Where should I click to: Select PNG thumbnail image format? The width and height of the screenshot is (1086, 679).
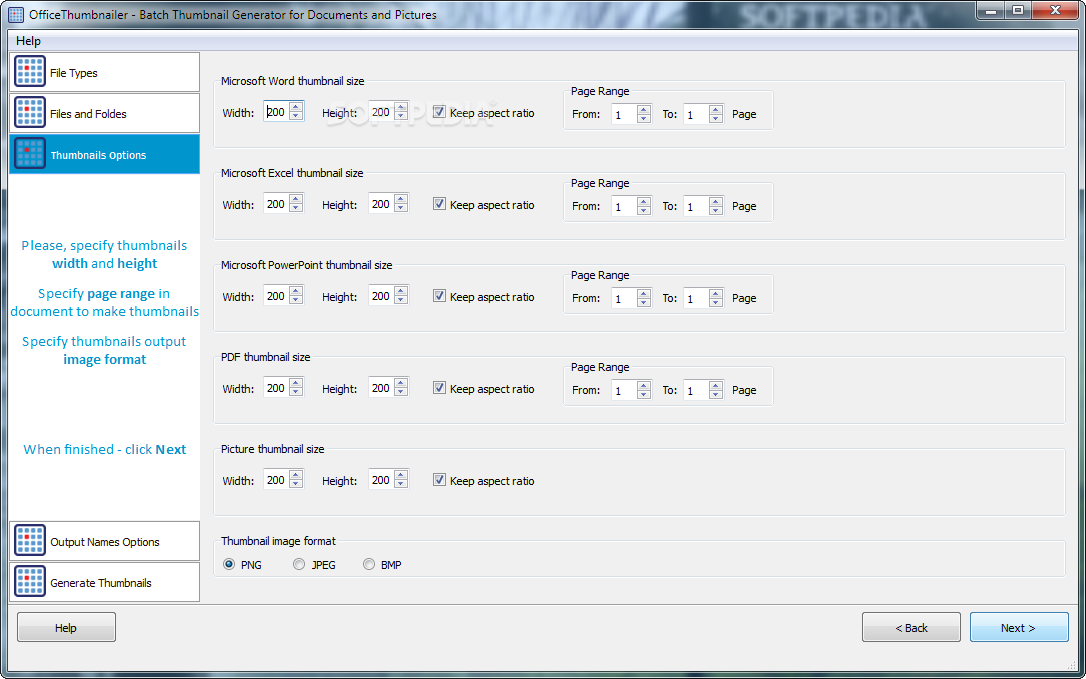[x=229, y=564]
